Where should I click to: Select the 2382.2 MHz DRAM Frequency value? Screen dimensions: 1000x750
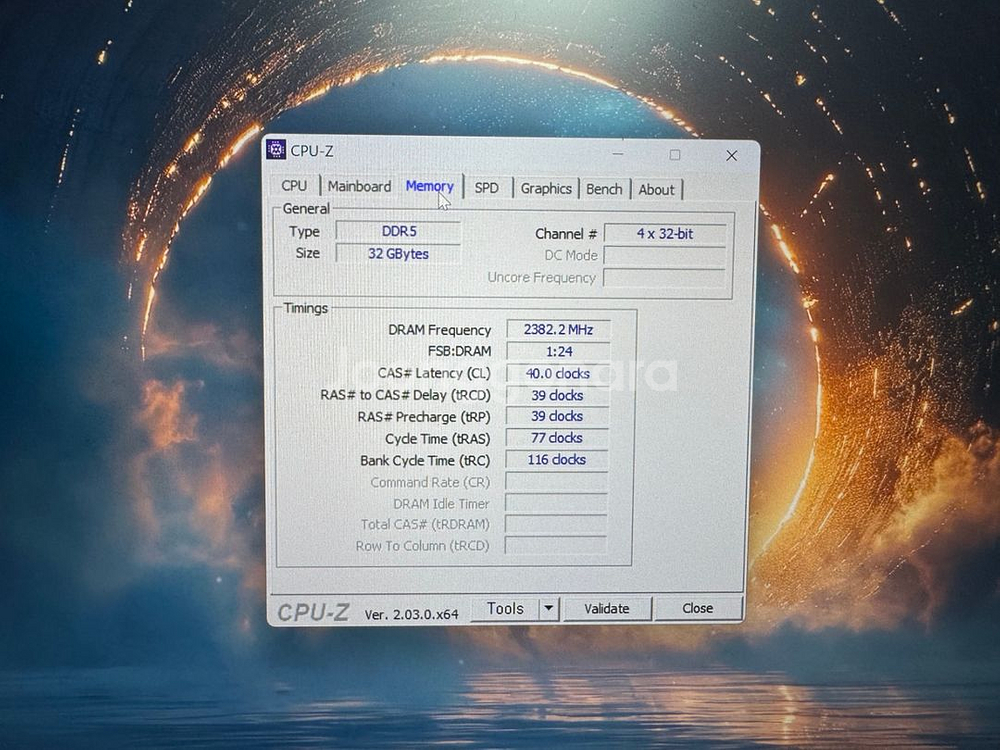click(558, 330)
